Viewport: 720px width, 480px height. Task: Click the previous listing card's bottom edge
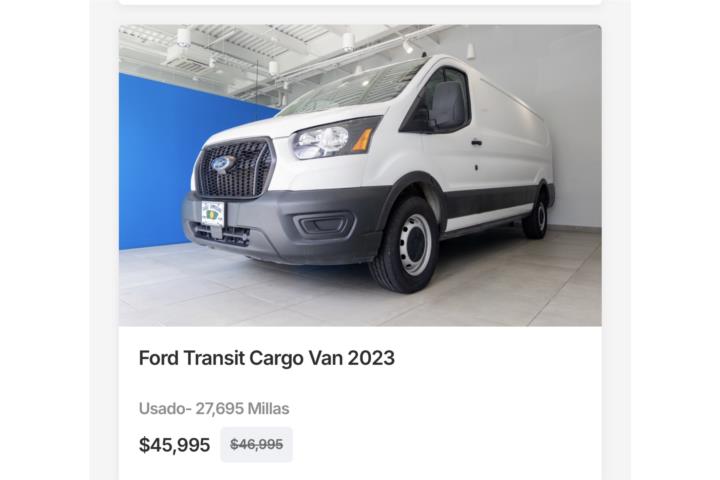(360, 2)
